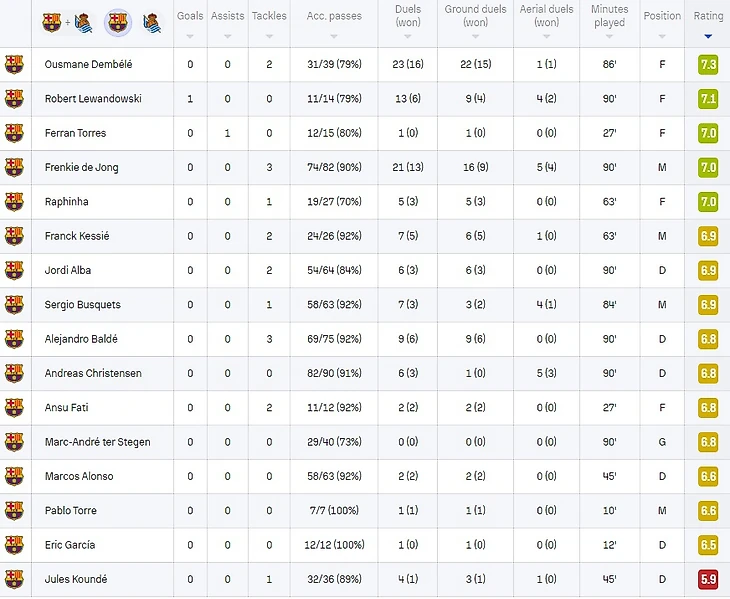Click Barcelona crest beside Pablo Torre
Viewport: 730px width, 599px height.
coord(14,511)
